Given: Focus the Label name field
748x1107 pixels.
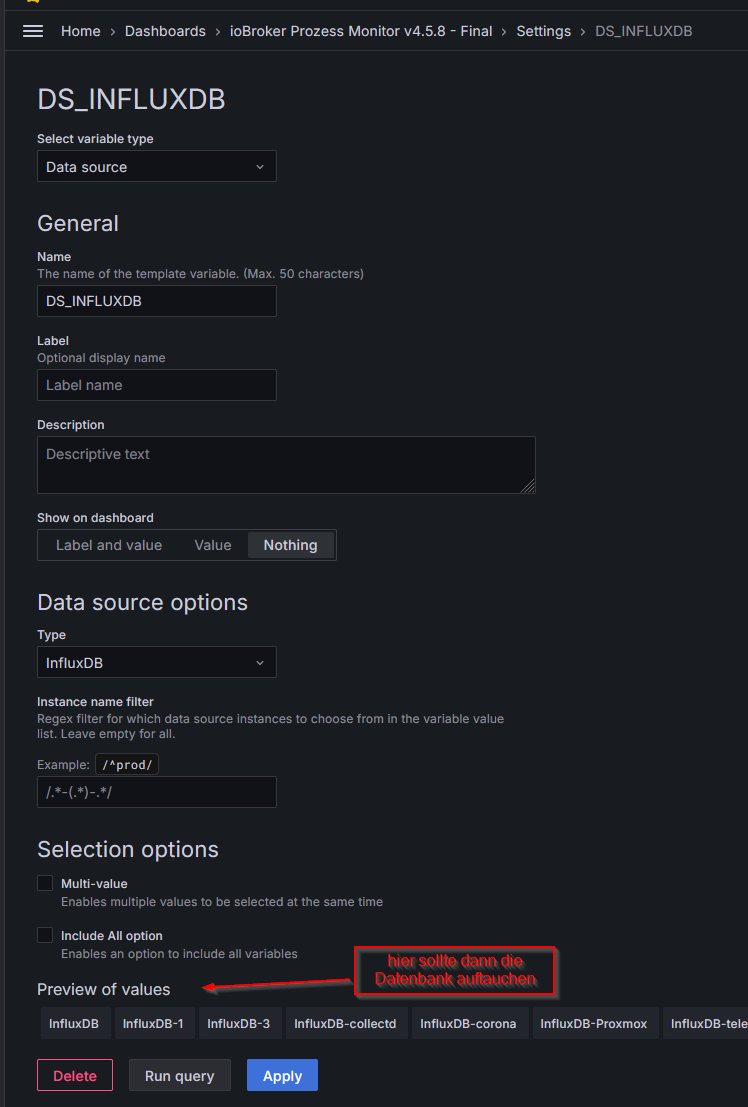Looking at the screenshot, I should click(x=156, y=385).
